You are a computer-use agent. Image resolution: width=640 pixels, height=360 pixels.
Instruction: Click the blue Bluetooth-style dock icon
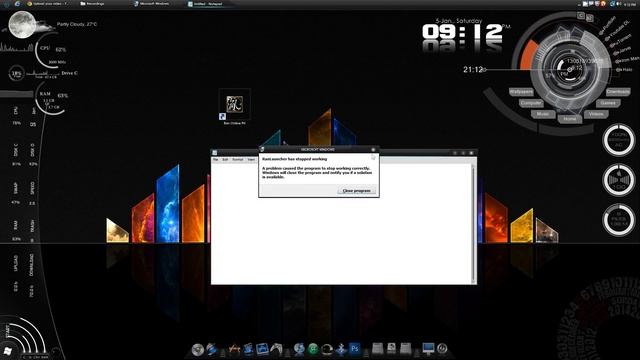click(341, 349)
